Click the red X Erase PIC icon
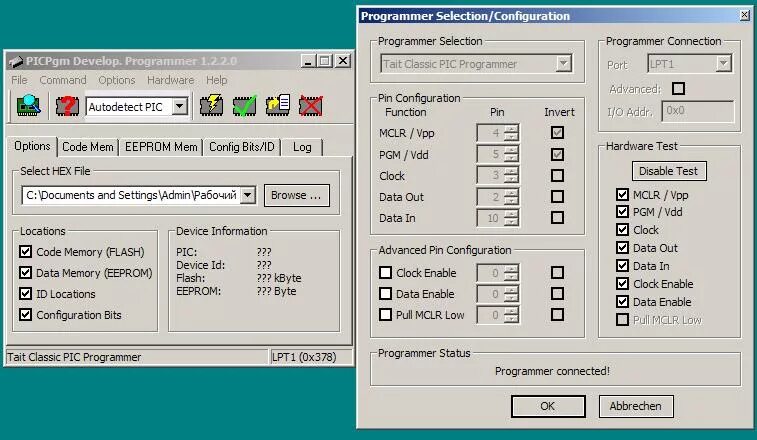Viewport: 757px width, 440px height. (x=310, y=105)
